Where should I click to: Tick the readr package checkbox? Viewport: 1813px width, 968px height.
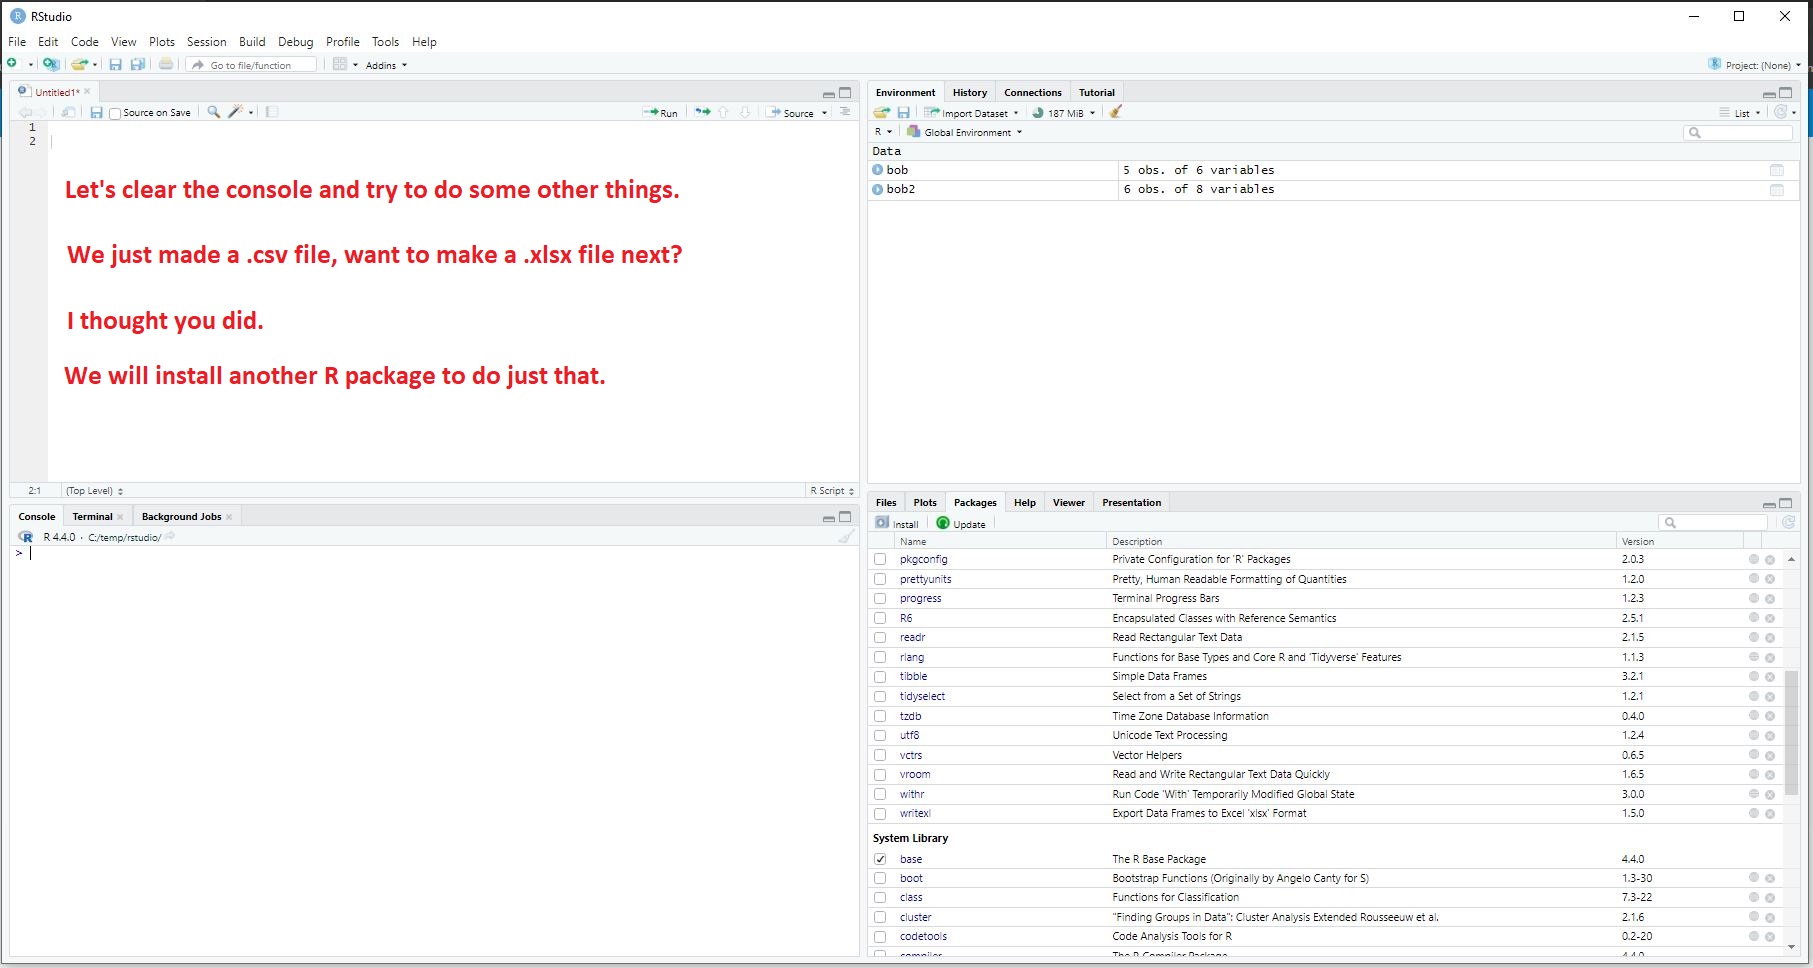tap(880, 638)
